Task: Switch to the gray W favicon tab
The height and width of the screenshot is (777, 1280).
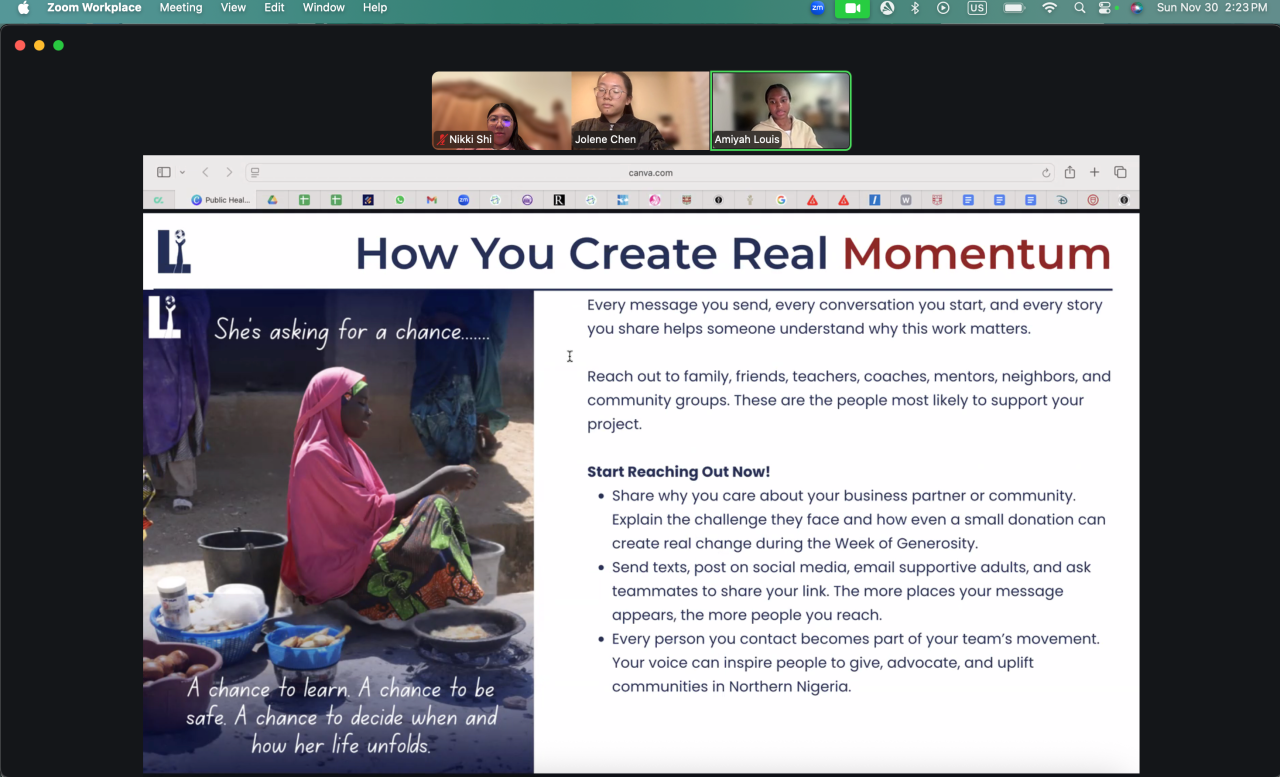Action: (x=906, y=200)
